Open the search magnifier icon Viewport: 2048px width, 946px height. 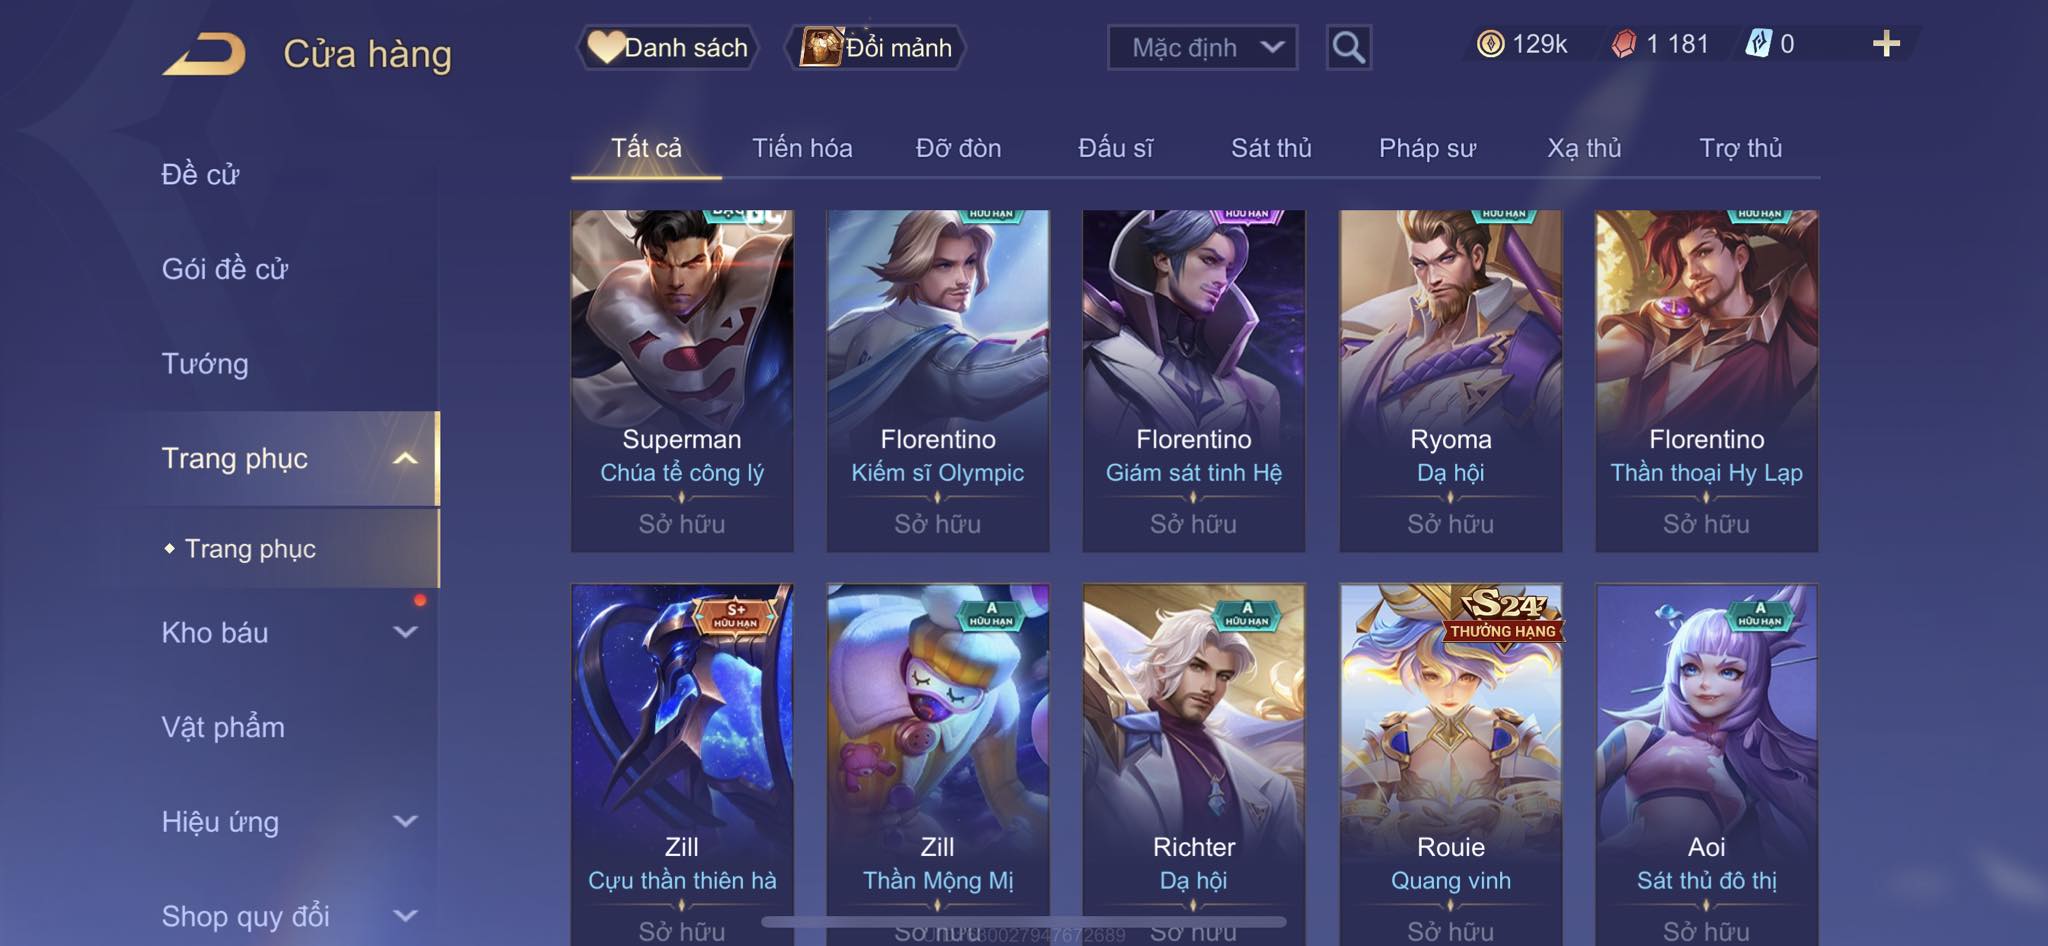(x=1348, y=47)
